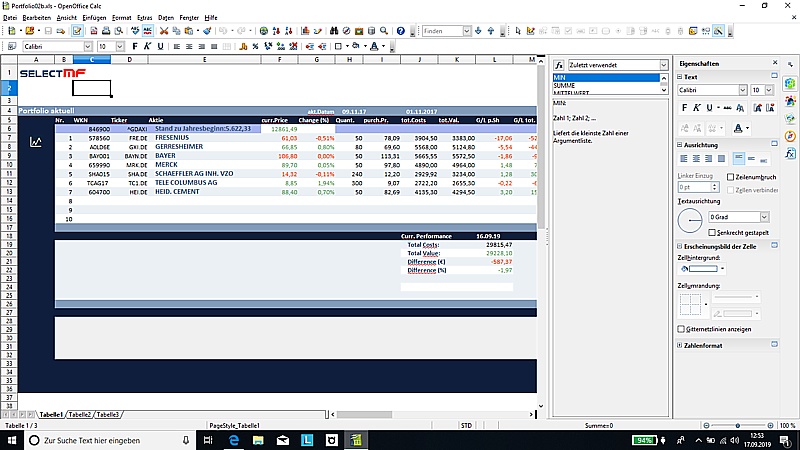Sort descending icon in toolbar

289,31
